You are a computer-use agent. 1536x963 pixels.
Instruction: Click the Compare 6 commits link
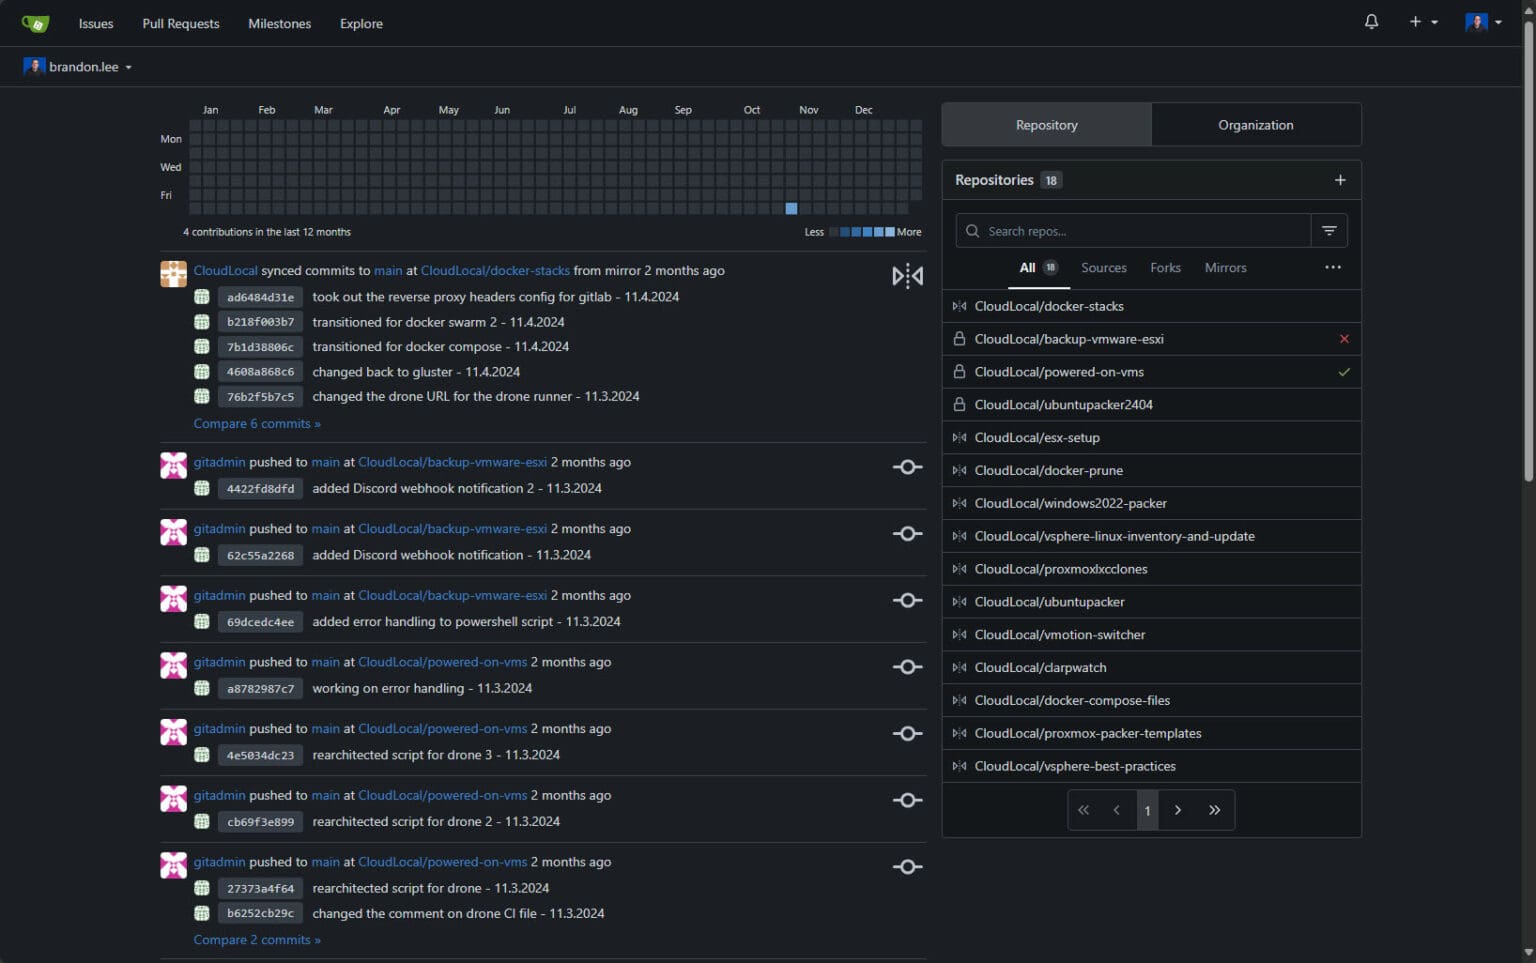click(257, 424)
